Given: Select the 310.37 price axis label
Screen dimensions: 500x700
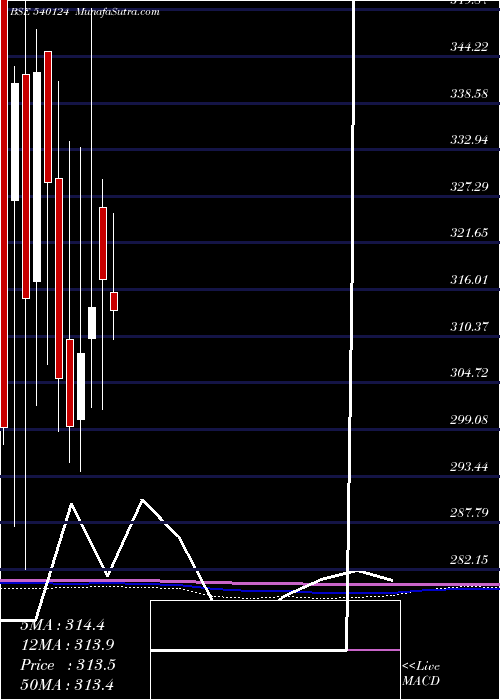Looking at the screenshot, I should click(x=469, y=326).
